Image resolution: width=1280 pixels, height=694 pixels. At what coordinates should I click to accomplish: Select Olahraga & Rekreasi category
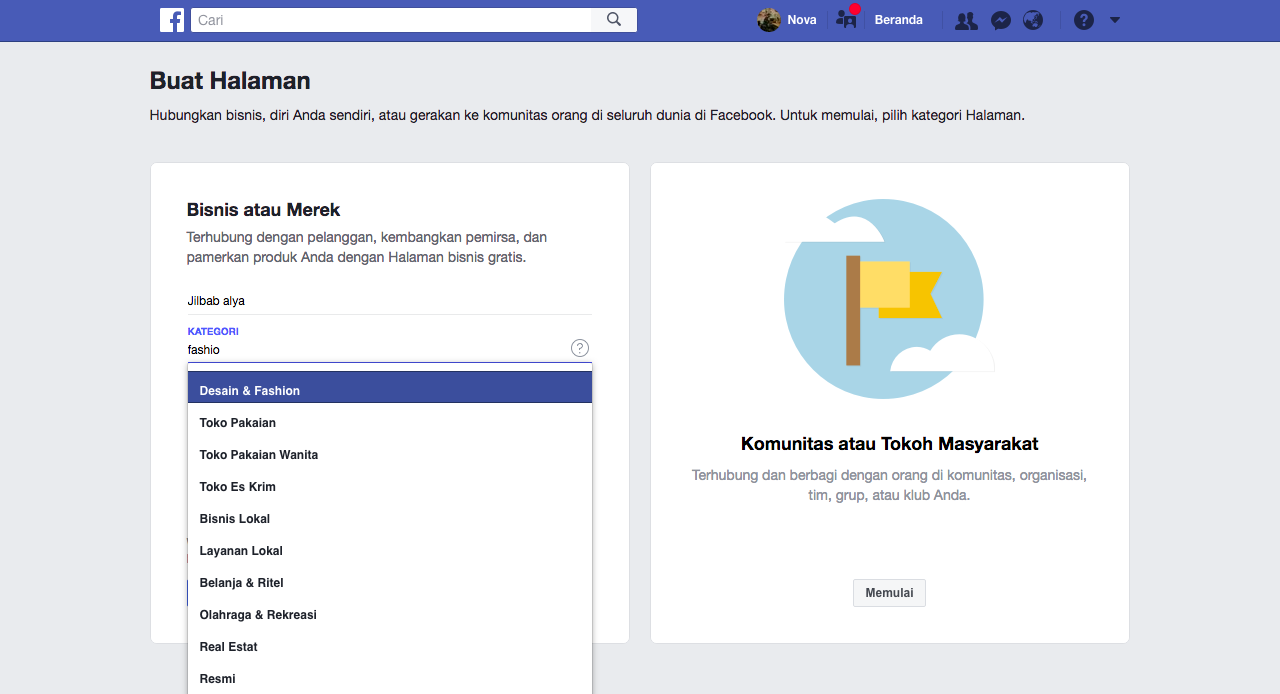258,614
